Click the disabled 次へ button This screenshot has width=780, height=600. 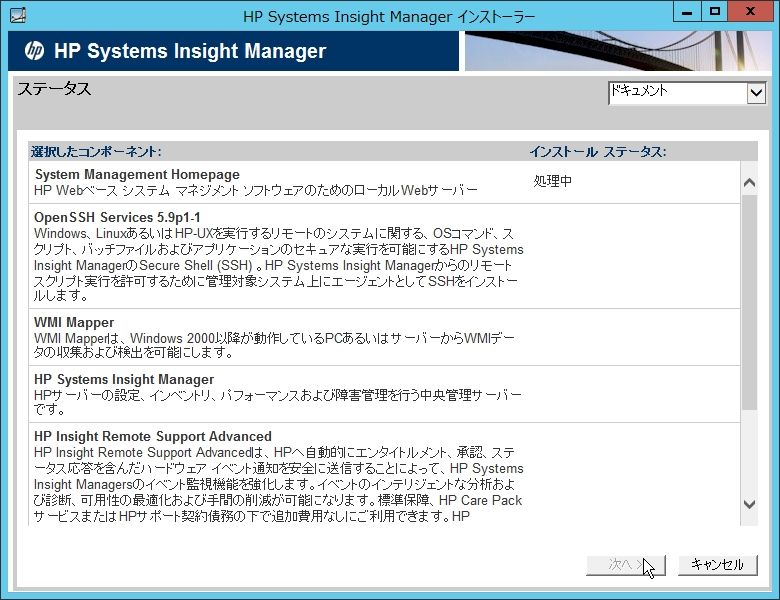pos(626,565)
